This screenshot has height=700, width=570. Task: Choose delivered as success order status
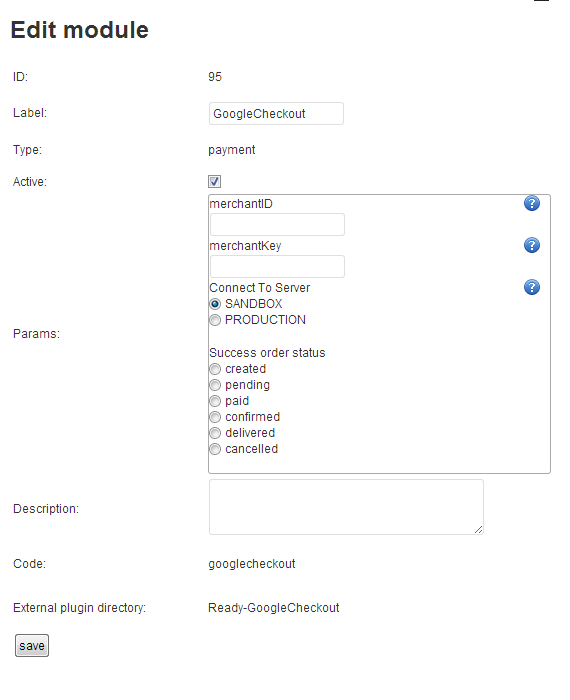click(x=215, y=433)
